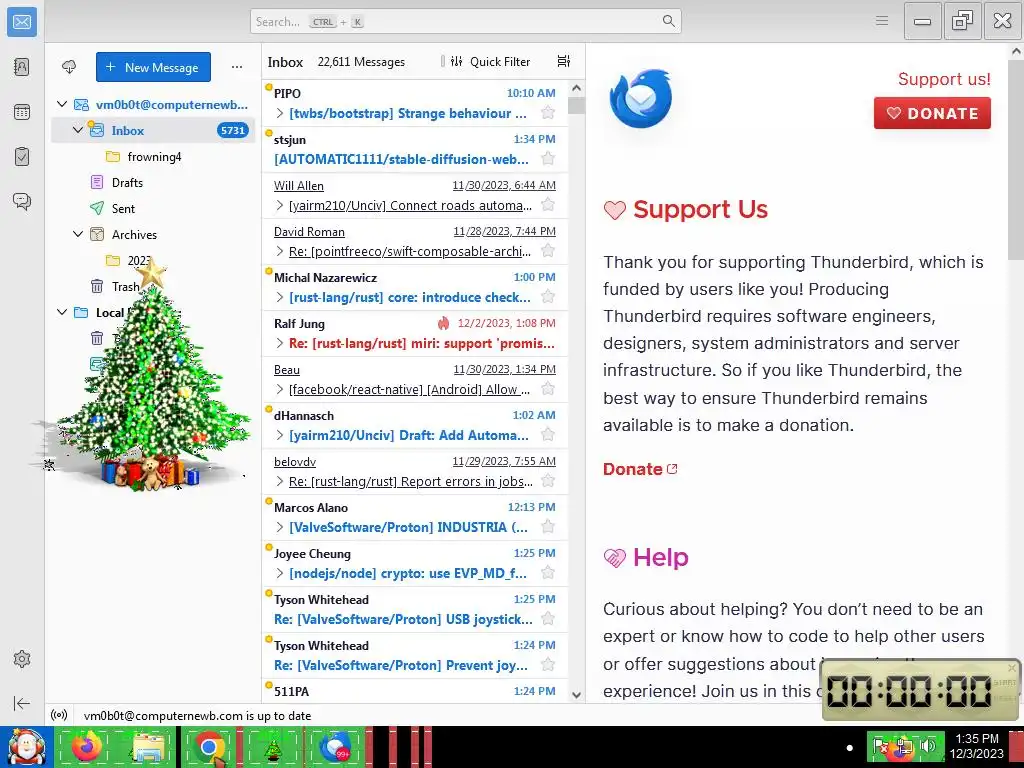The height and width of the screenshot is (768, 1024).
Task: Open the Mail space icon
Action: tap(22, 22)
